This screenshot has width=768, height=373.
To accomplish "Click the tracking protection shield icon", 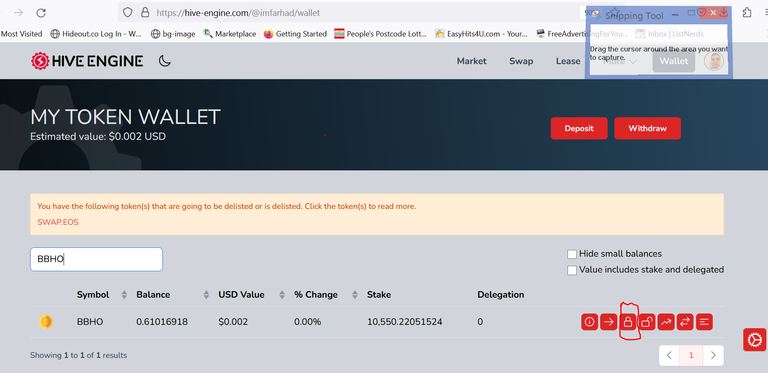I will tap(127, 13).
